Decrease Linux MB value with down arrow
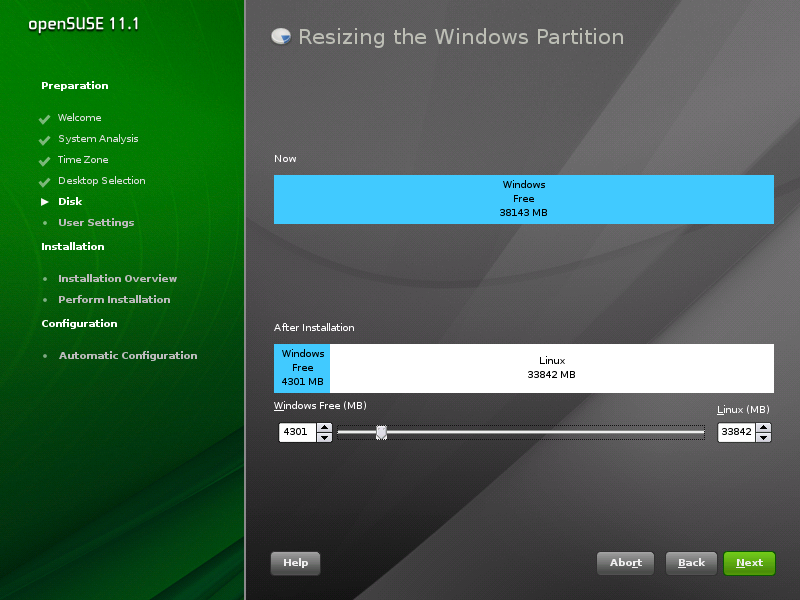This screenshot has height=600, width=800. click(x=763, y=437)
